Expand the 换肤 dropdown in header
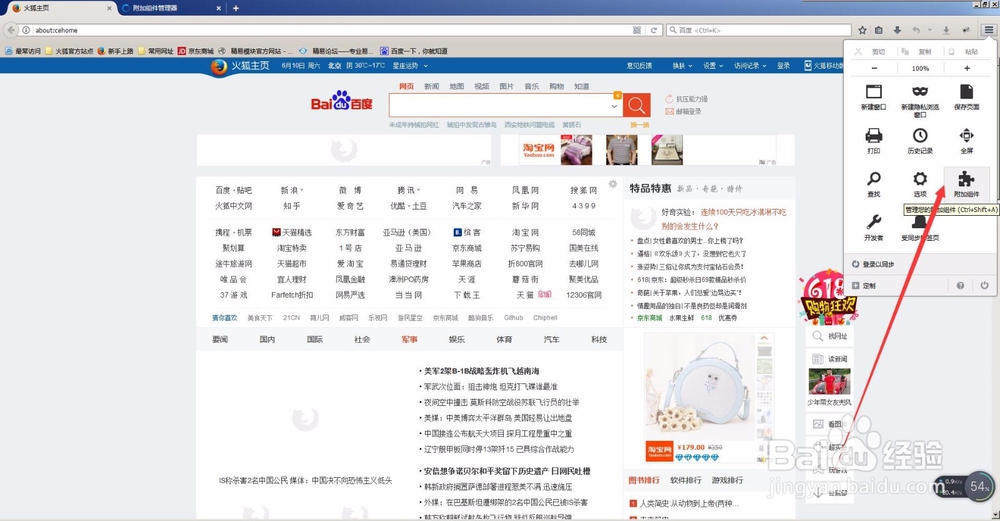 click(x=682, y=66)
